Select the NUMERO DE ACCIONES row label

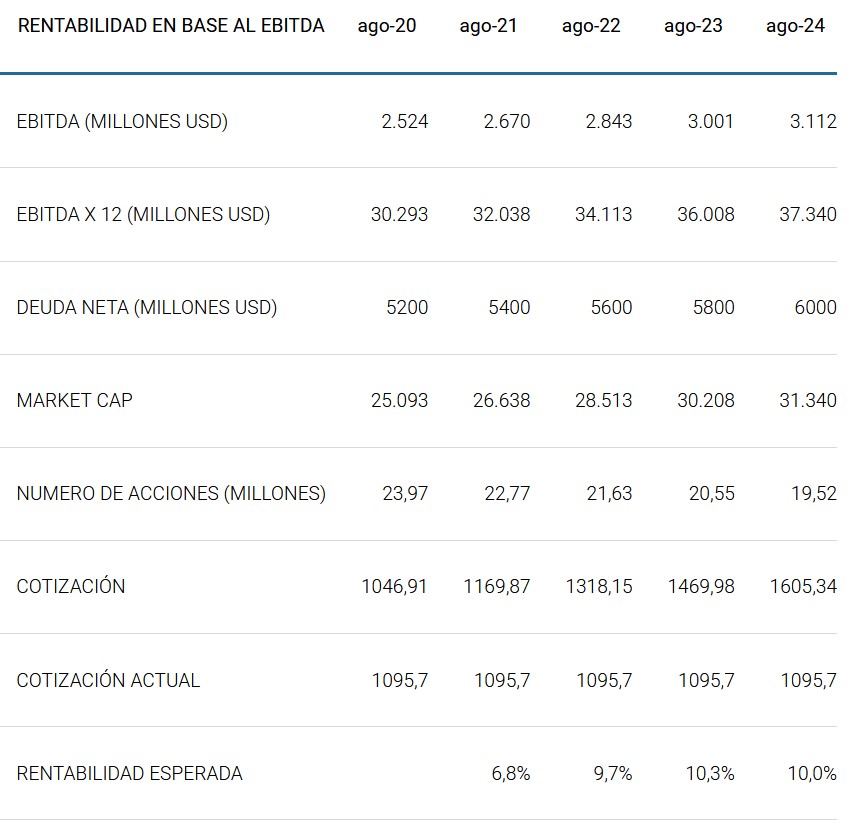pyautogui.click(x=171, y=494)
